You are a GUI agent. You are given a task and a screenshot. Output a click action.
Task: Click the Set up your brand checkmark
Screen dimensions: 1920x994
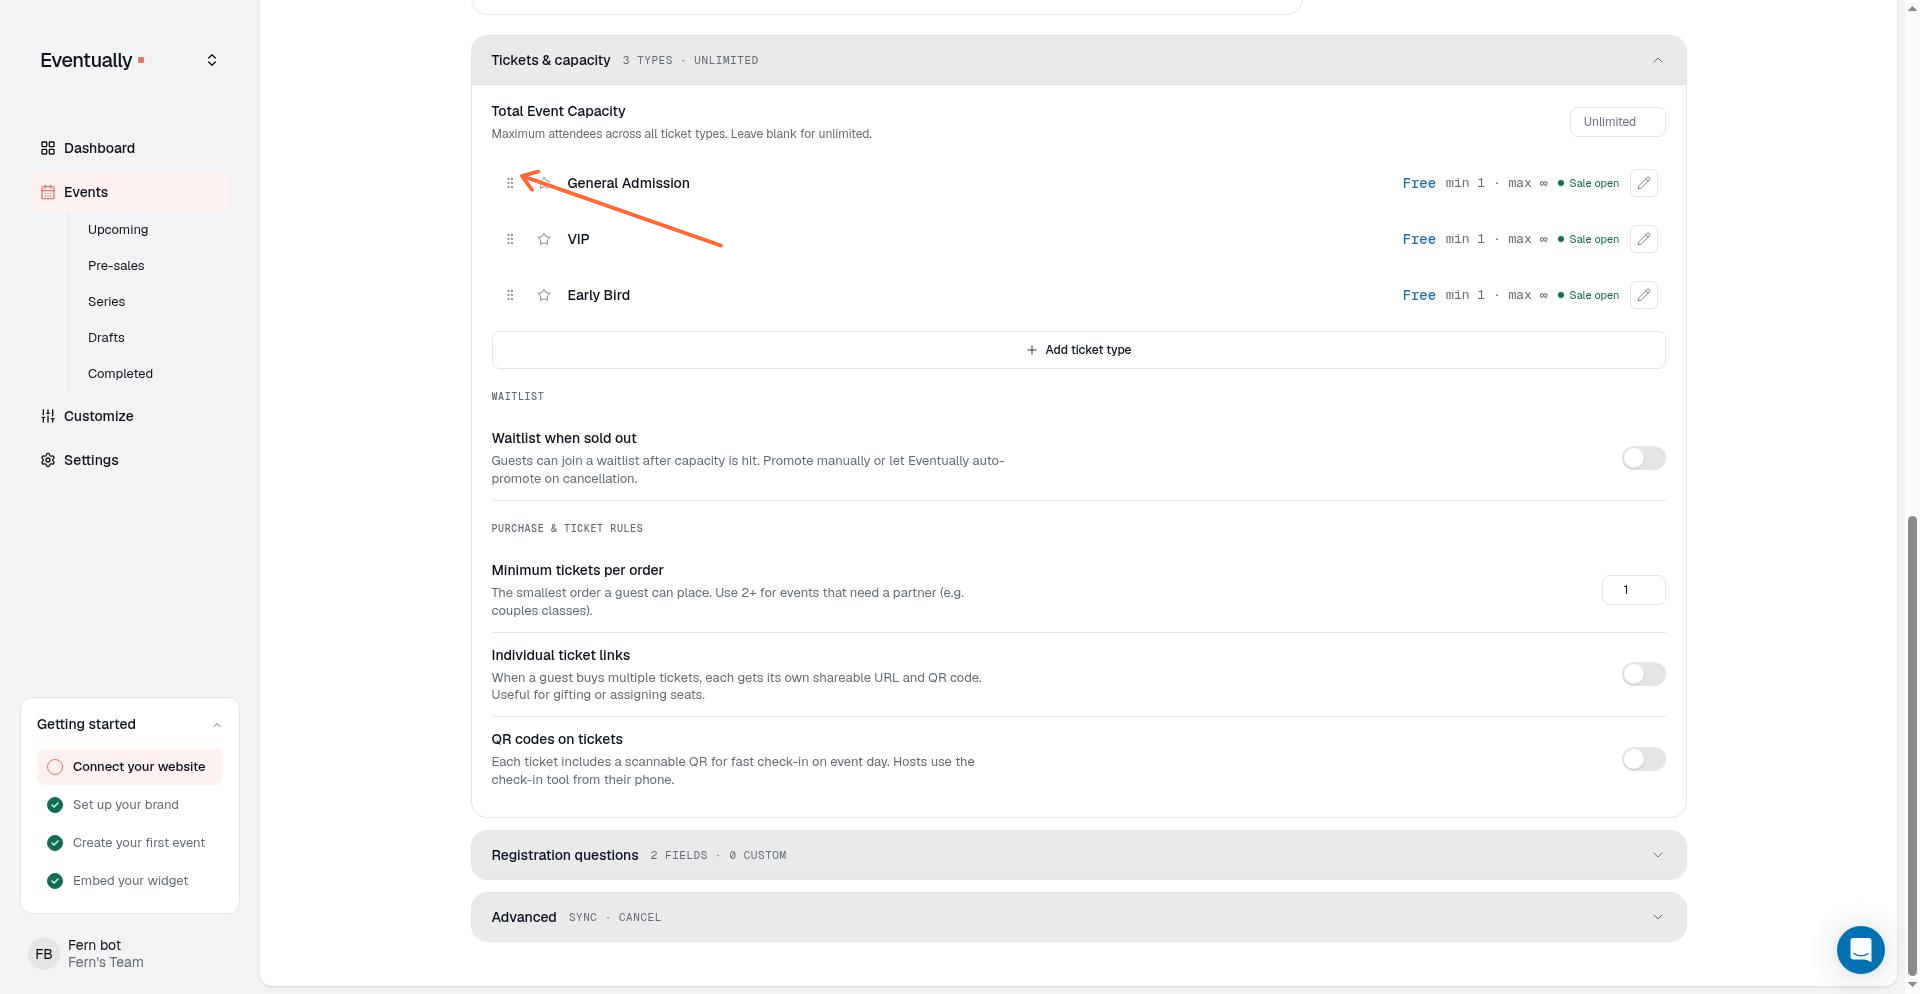[x=55, y=805]
